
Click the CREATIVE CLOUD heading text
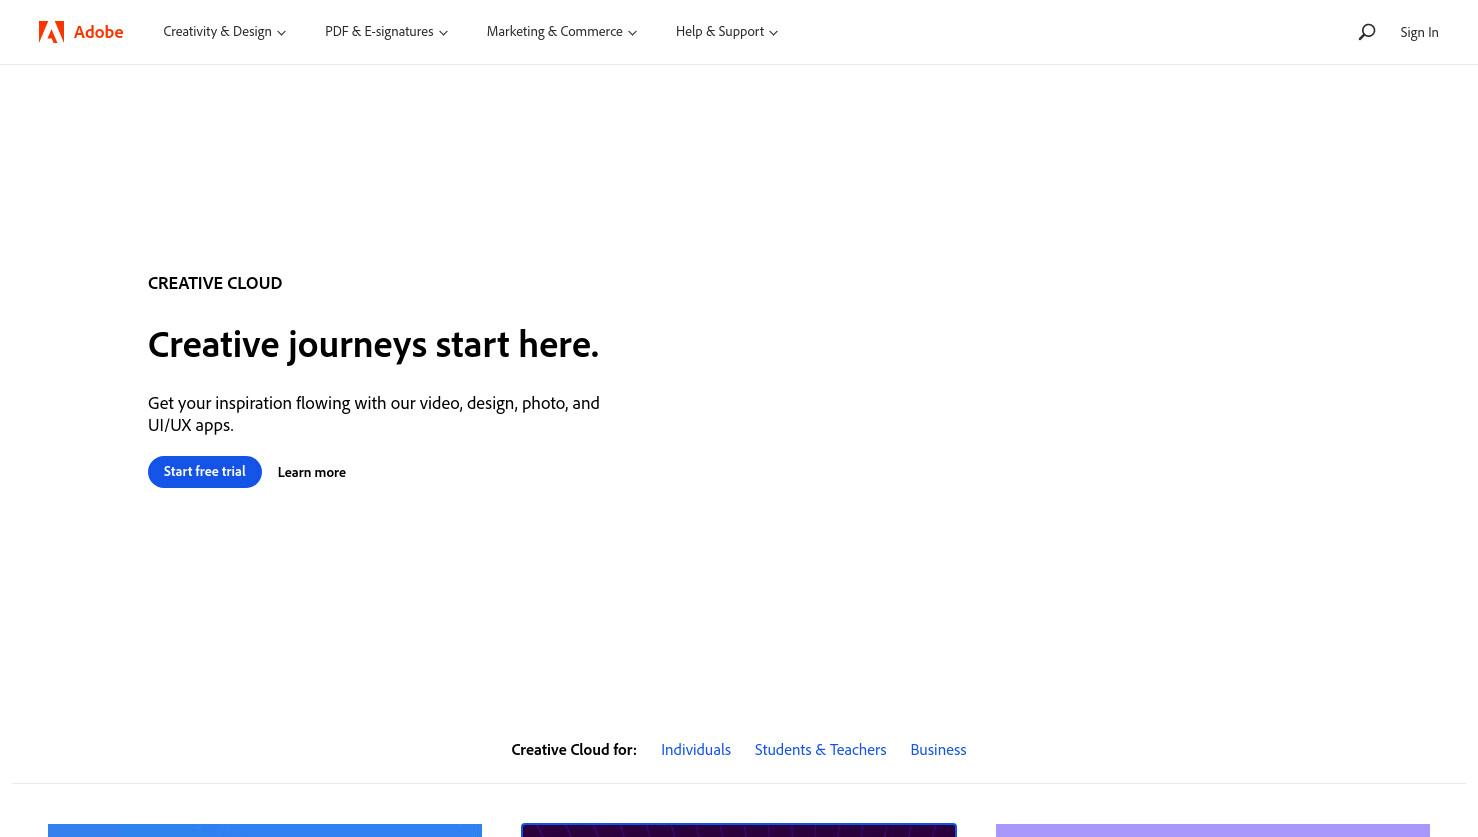click(x=215, y=283)
